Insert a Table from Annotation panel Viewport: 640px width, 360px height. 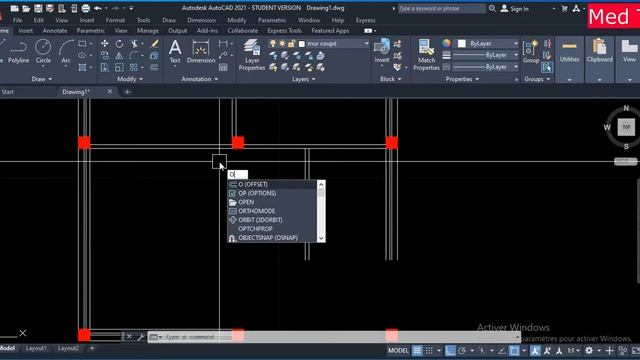[223, 67]
